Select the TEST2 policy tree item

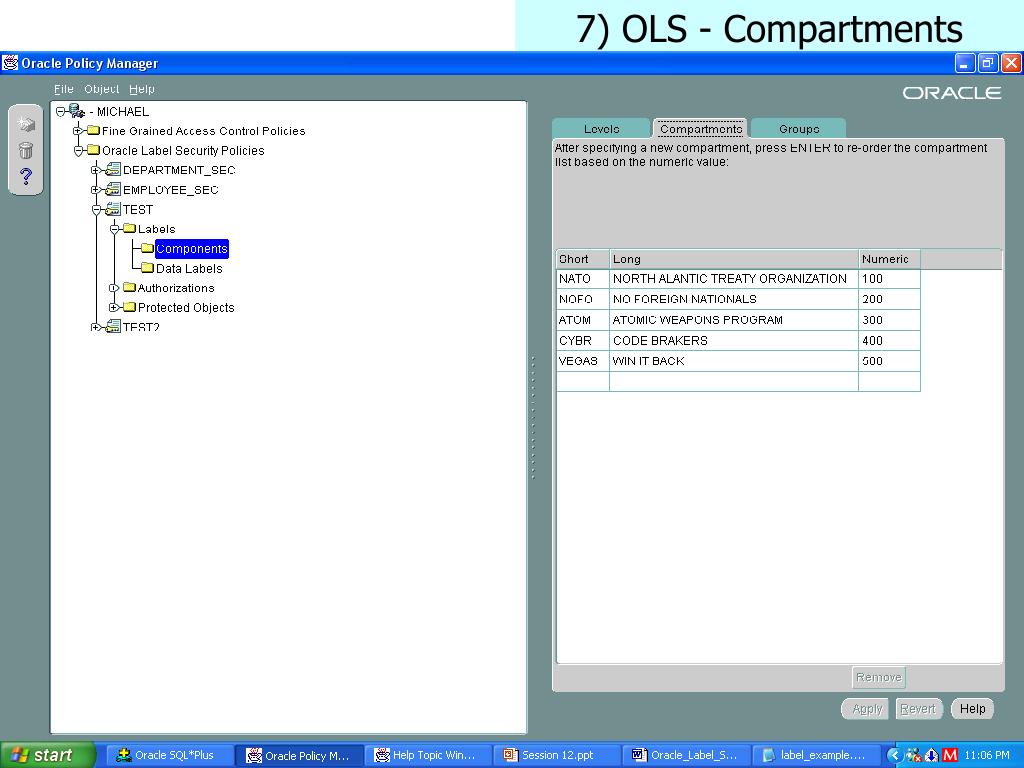click(141, 327)
